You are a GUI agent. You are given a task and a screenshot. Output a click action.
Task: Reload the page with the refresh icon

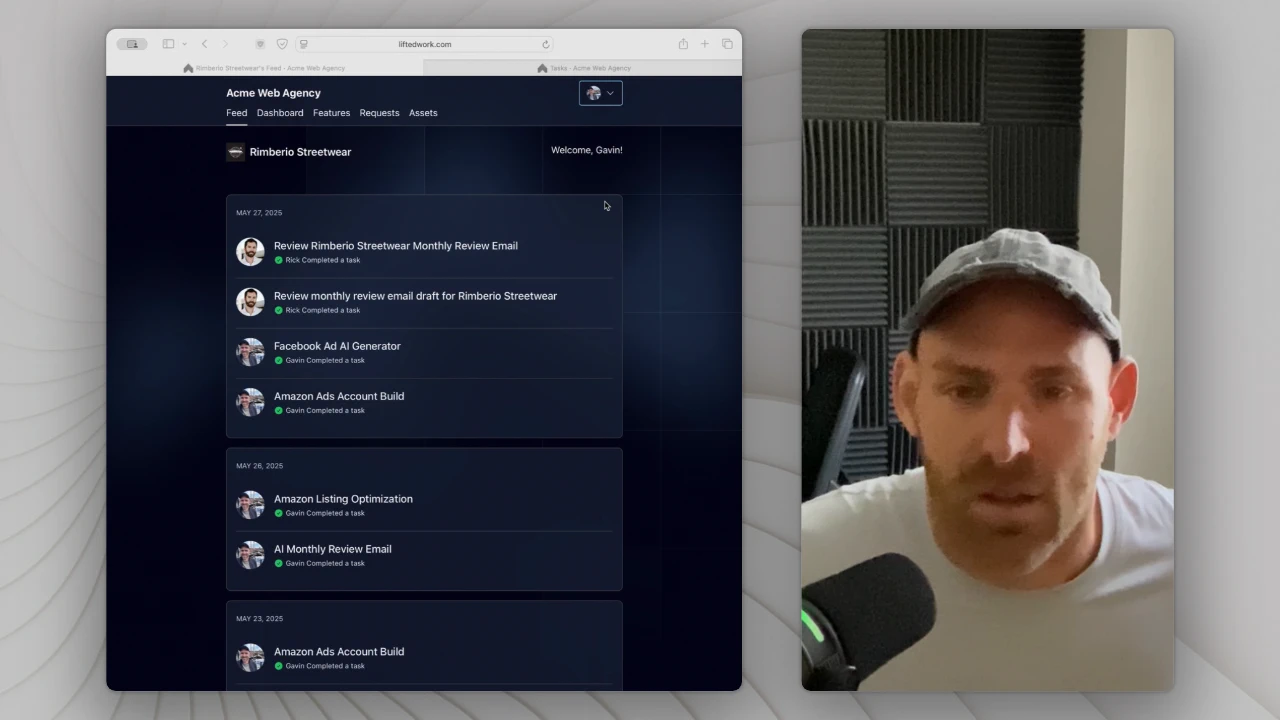point(546,44)
